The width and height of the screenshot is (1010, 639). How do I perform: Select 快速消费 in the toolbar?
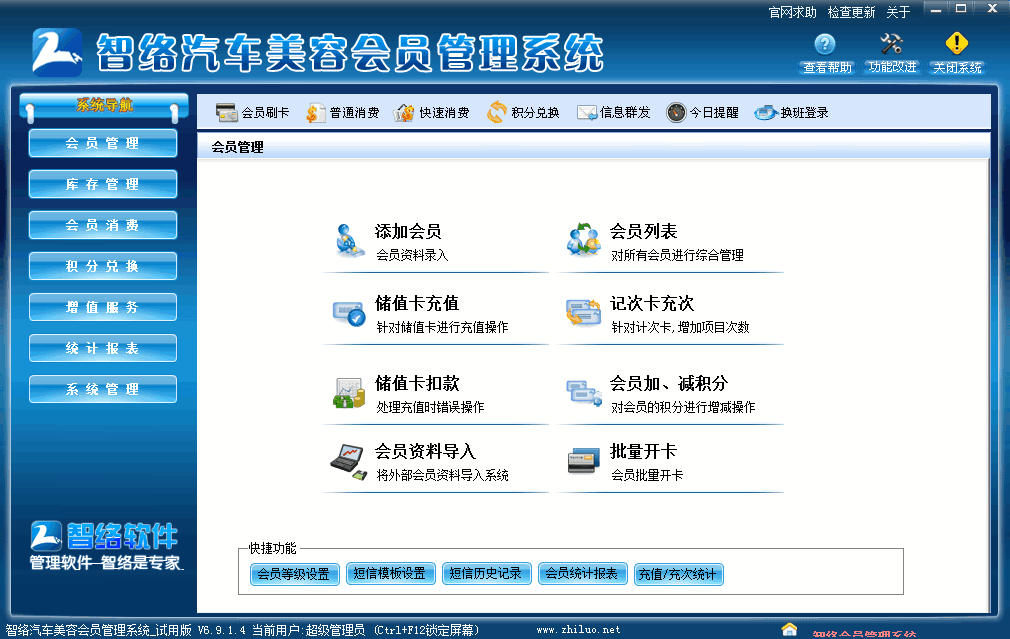[x=432, y=113]
